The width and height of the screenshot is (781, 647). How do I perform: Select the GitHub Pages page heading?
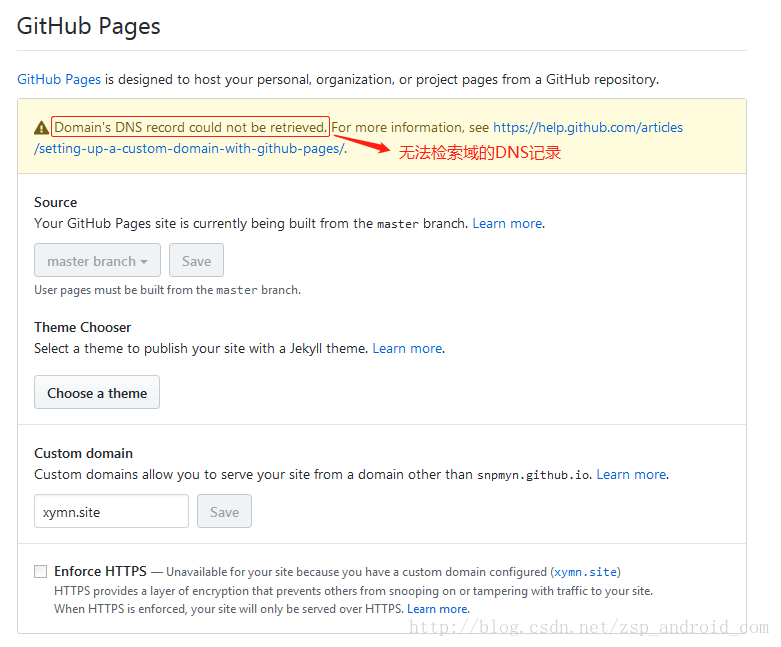tap(89, 27)
